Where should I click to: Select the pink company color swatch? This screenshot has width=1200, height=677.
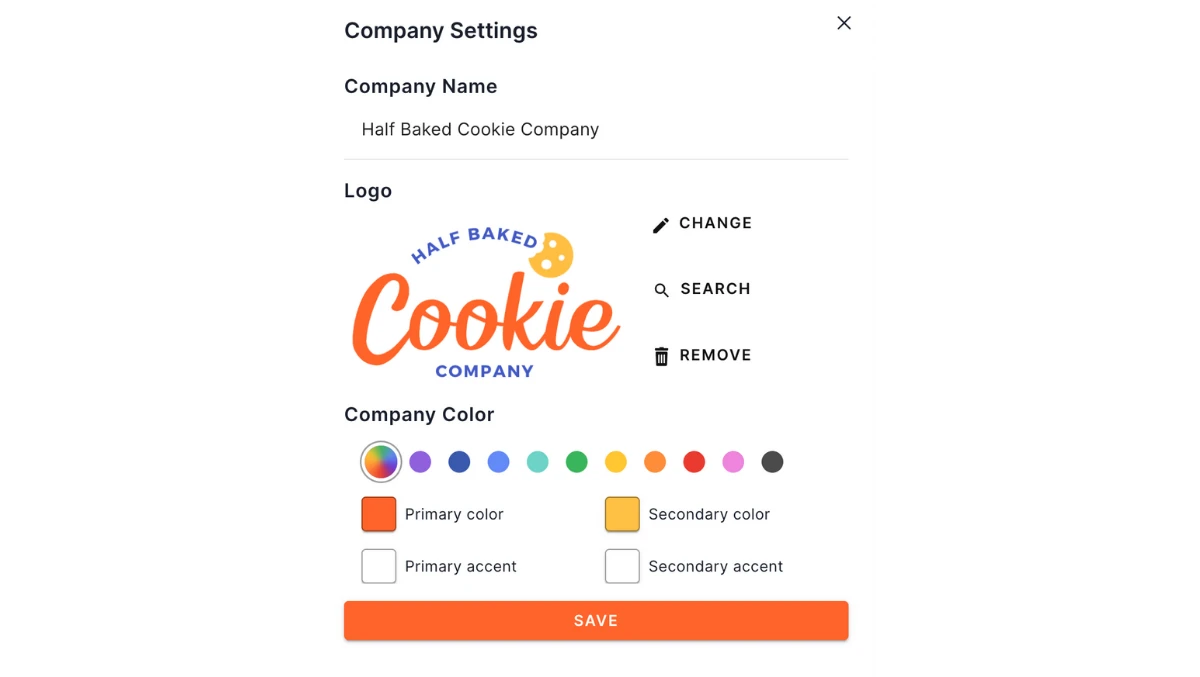tap(733, 462)
